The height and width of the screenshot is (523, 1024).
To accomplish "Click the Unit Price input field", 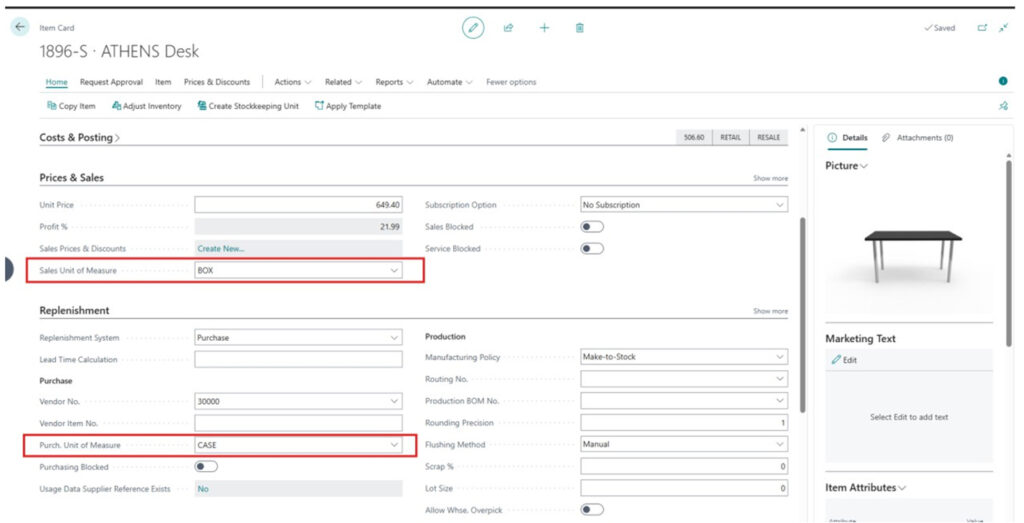I will [298, 205].
